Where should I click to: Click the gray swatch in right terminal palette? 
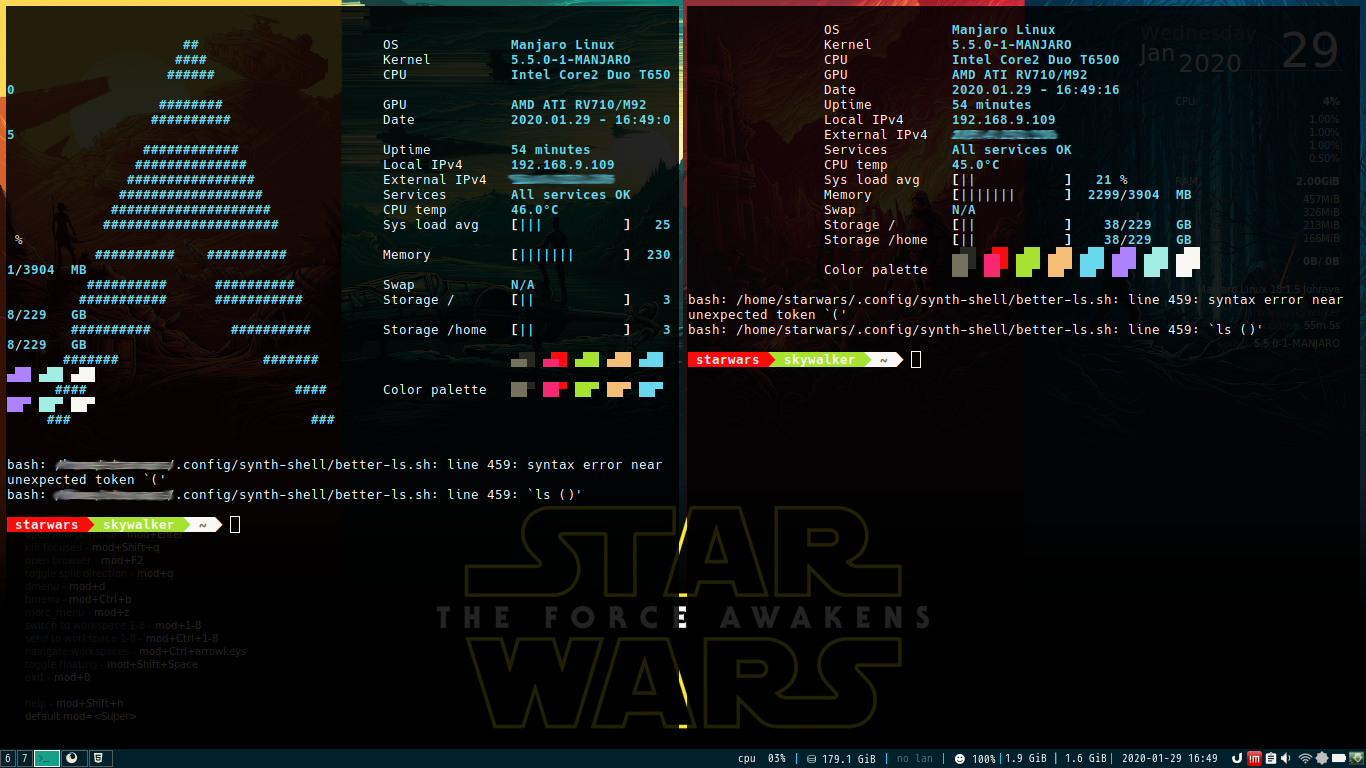(964, 262)
